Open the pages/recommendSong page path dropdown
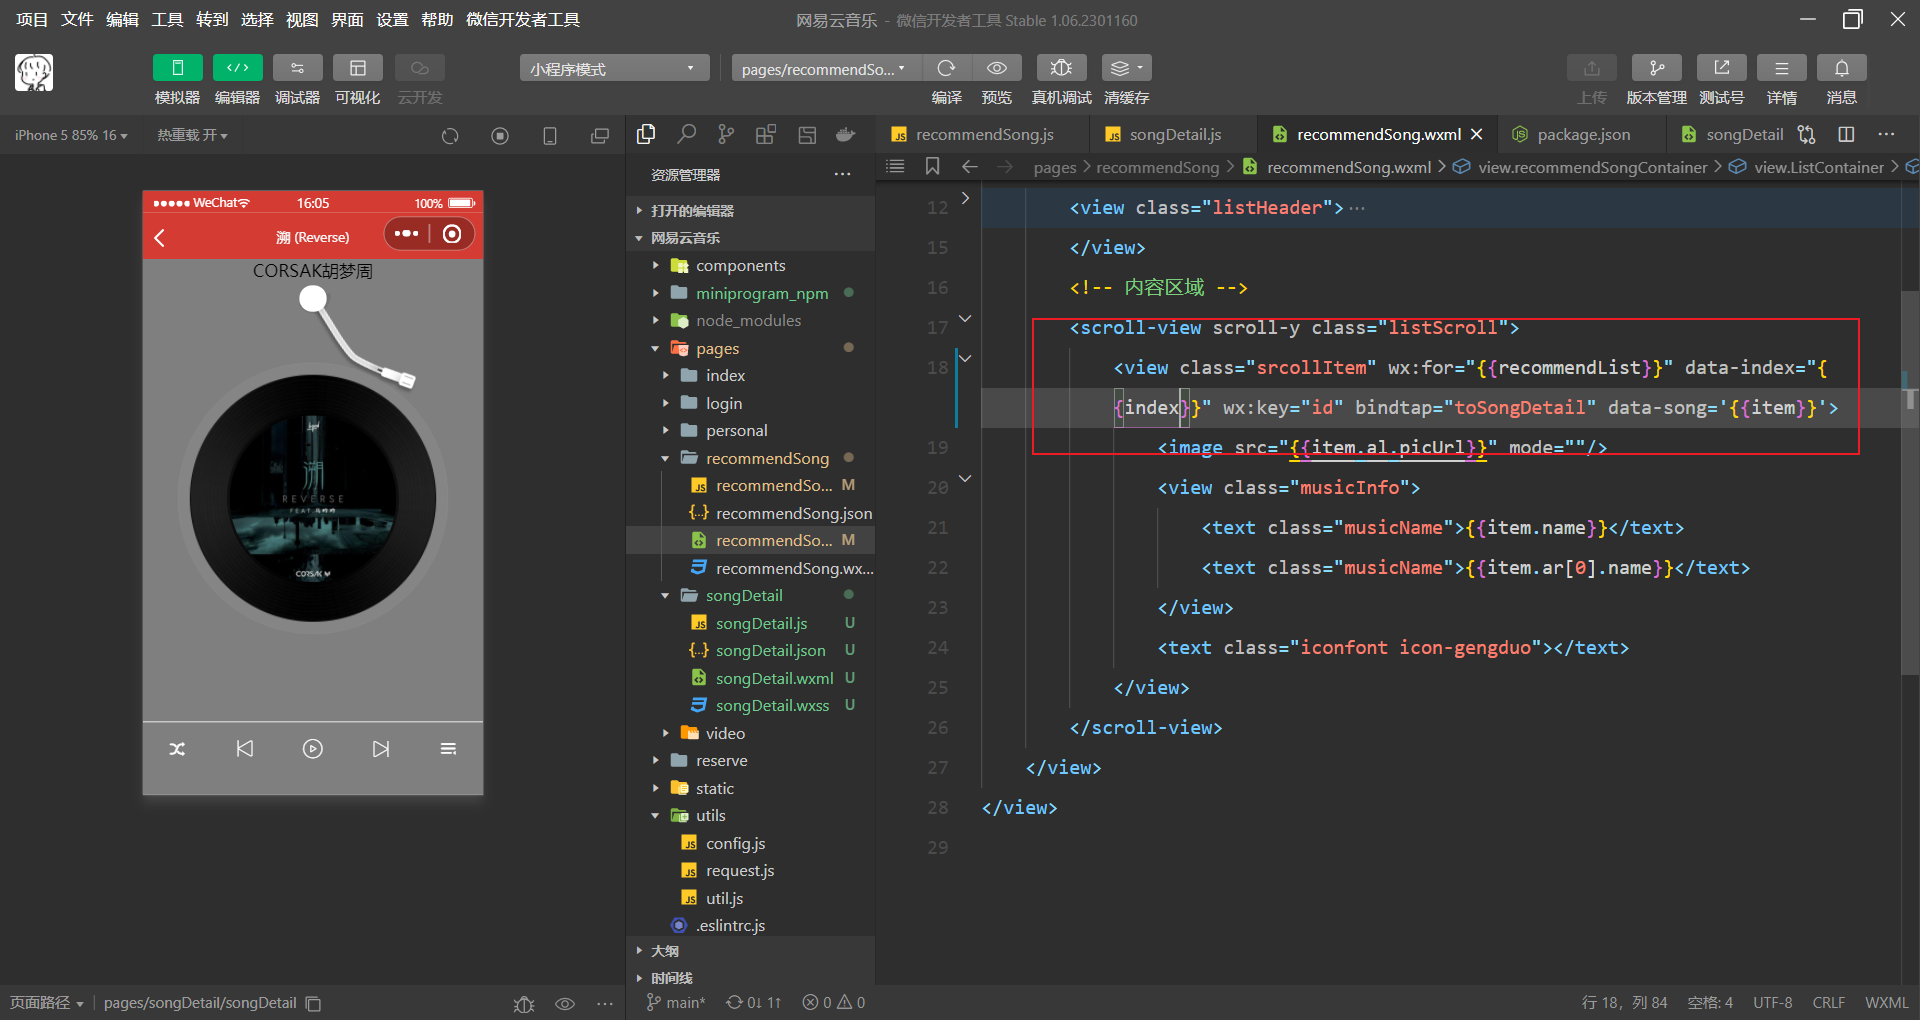This screenshot has height=1020, width=1920. [826, 68]
